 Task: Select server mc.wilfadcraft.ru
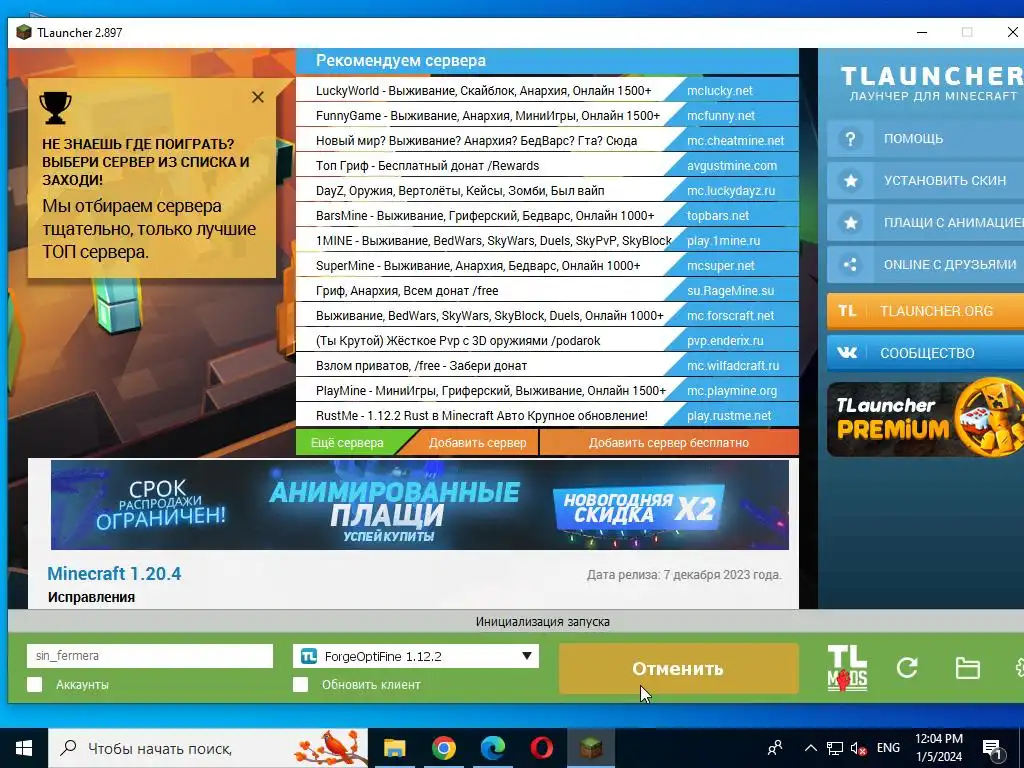(x=547, y=366)
